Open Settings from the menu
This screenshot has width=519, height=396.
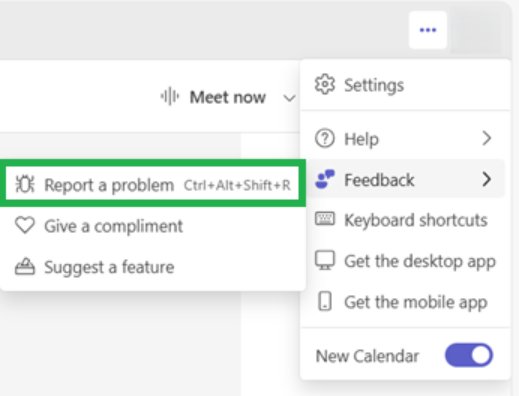point(405,85)
